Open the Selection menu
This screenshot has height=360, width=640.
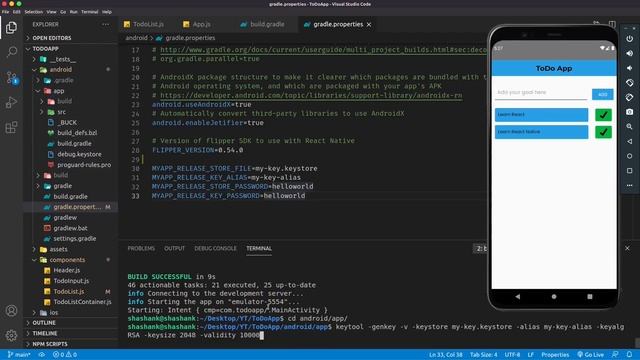tap(33, 12)
